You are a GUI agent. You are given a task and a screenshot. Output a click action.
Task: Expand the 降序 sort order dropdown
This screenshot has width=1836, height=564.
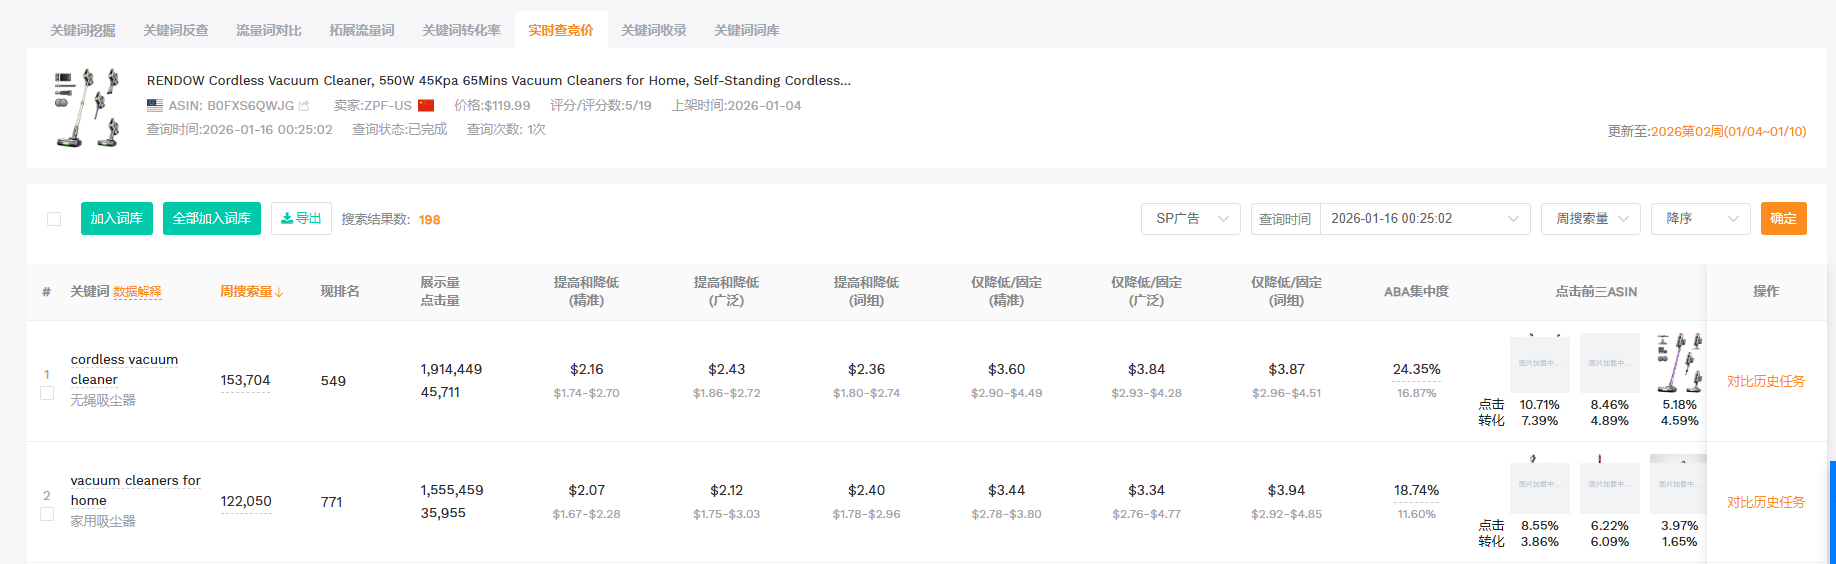[x=1700, y=219]
